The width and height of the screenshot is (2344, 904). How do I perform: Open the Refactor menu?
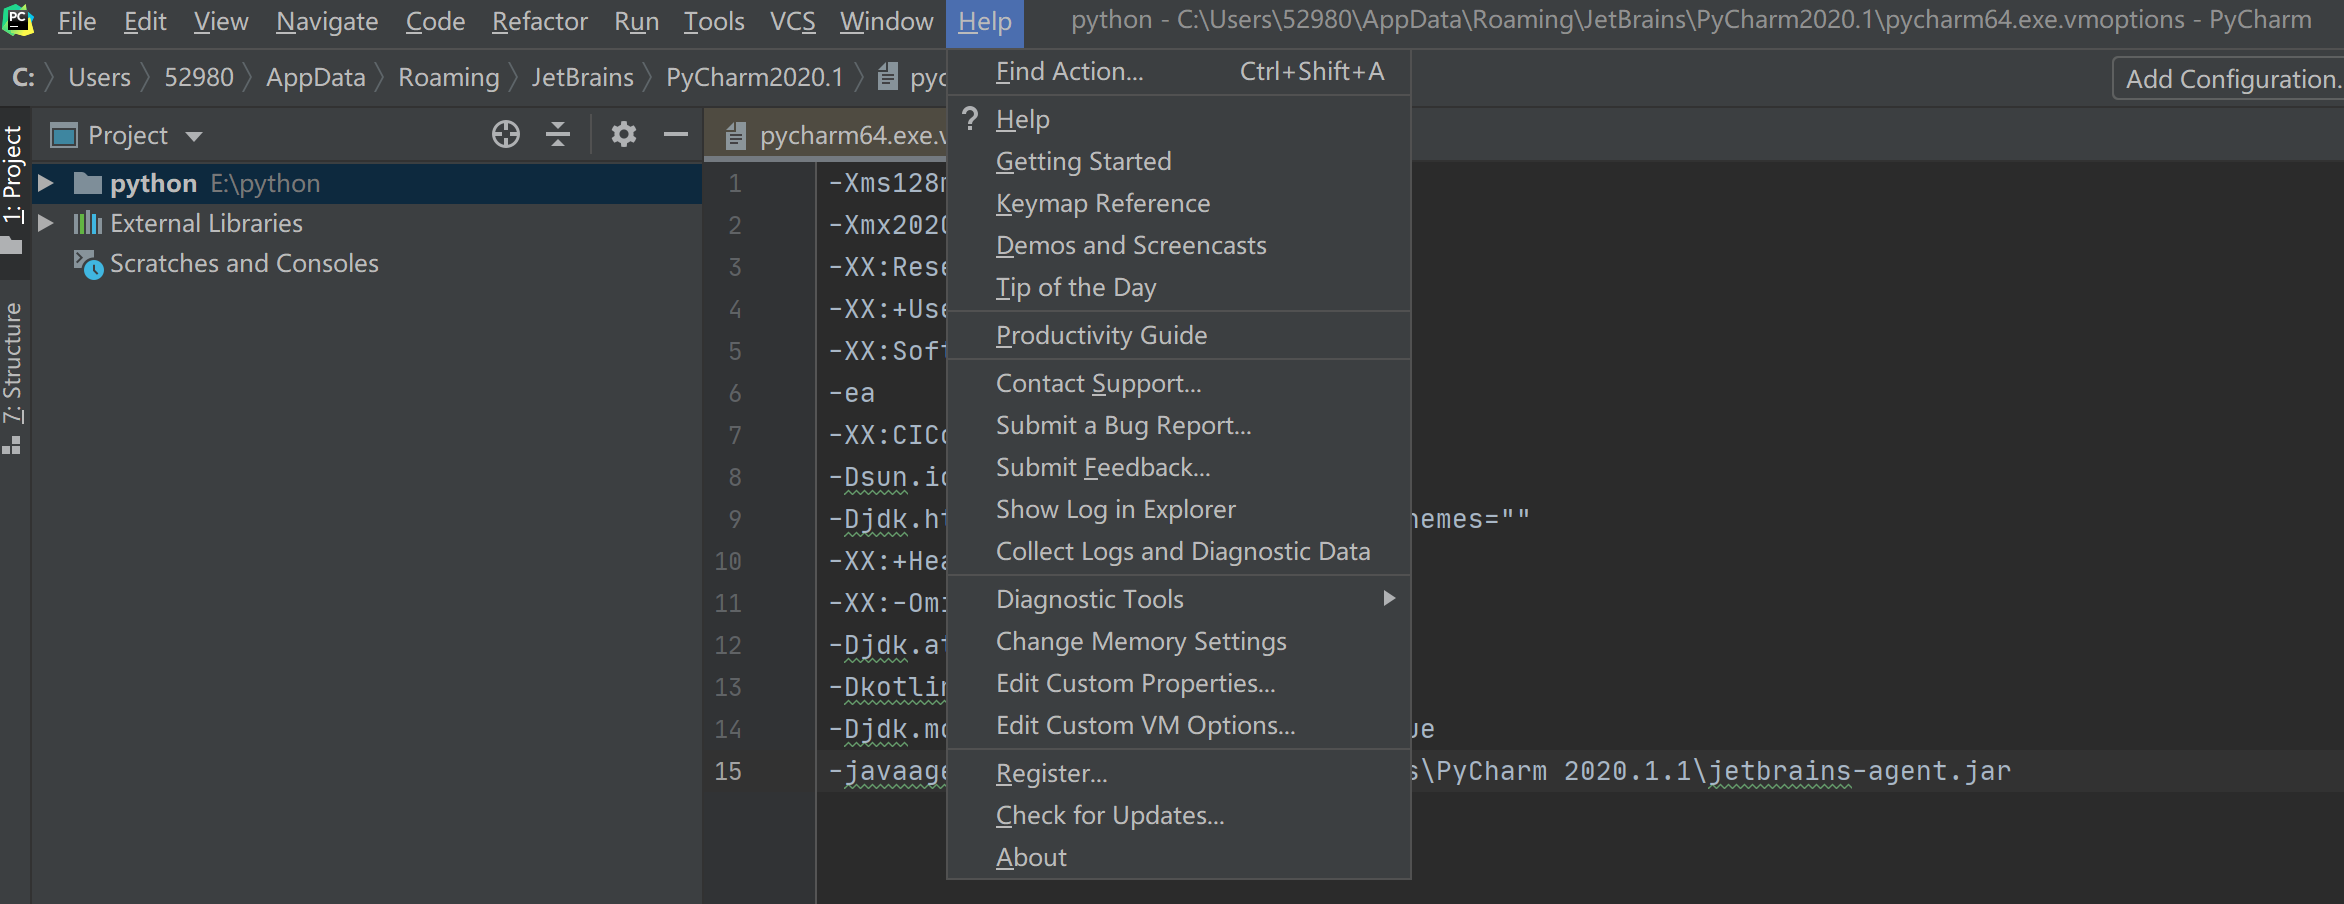[540, 21]
